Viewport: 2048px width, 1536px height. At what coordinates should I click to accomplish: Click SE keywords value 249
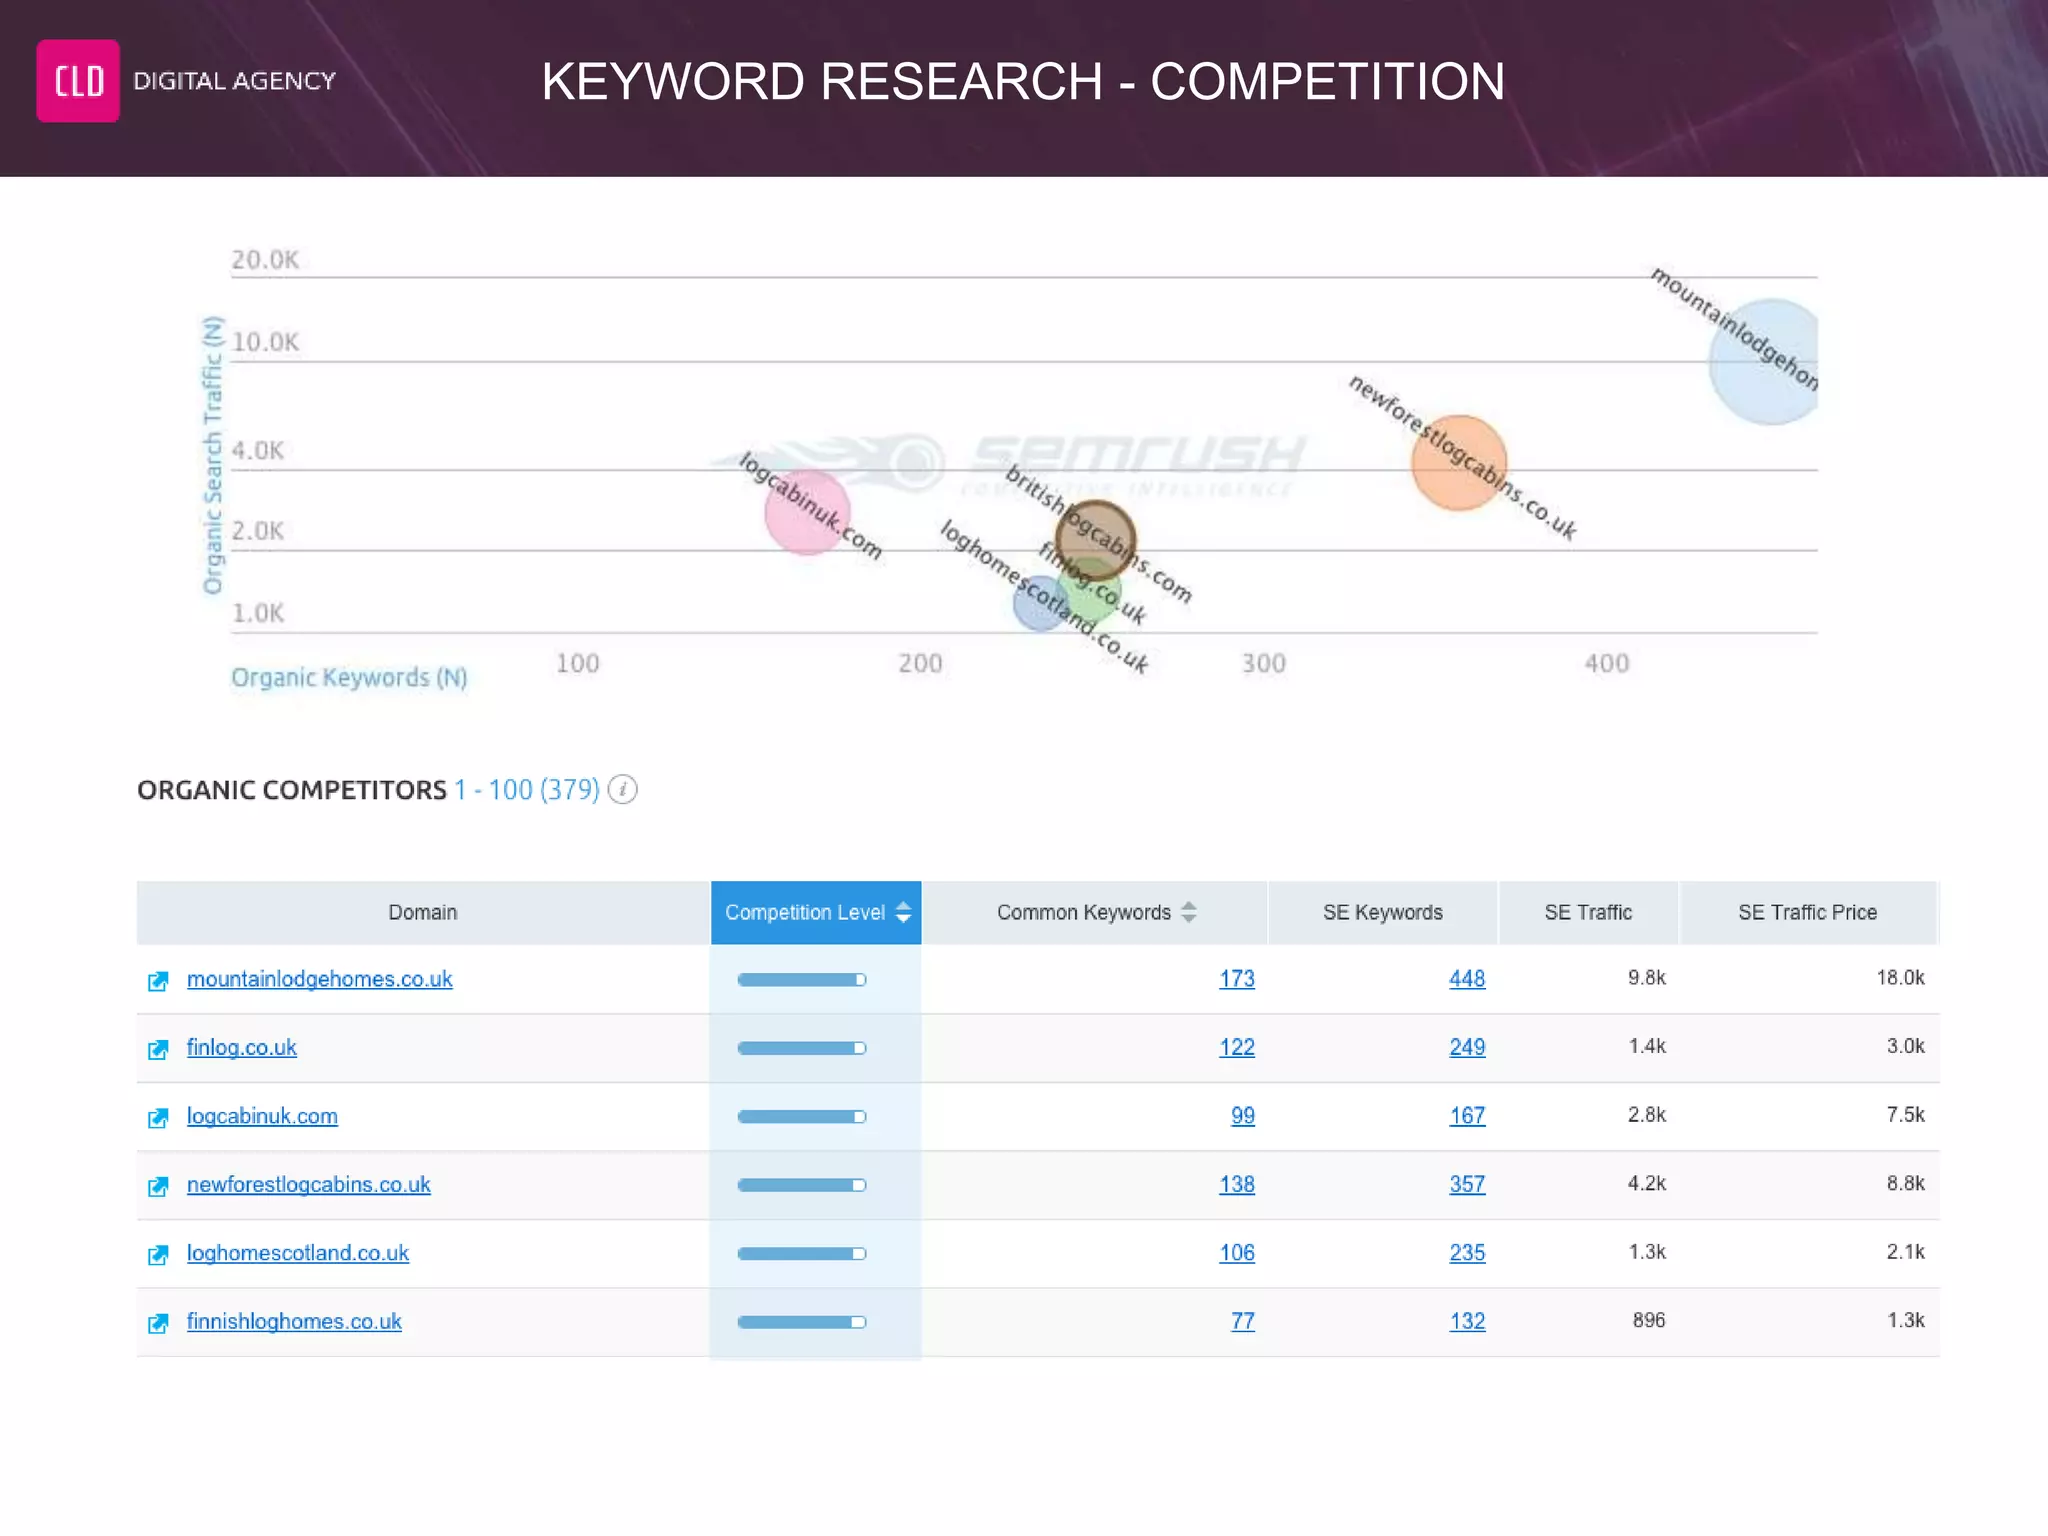pos(1467,1047)
